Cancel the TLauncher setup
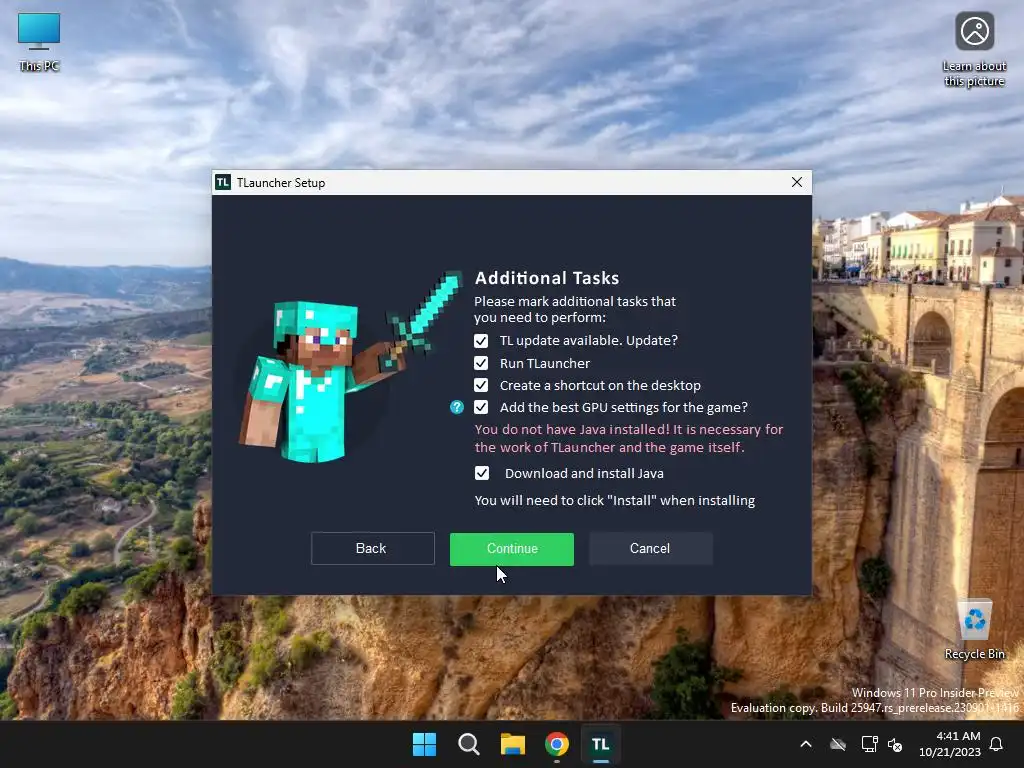Screen dimensions: 1024x768 tap(650, 549)
